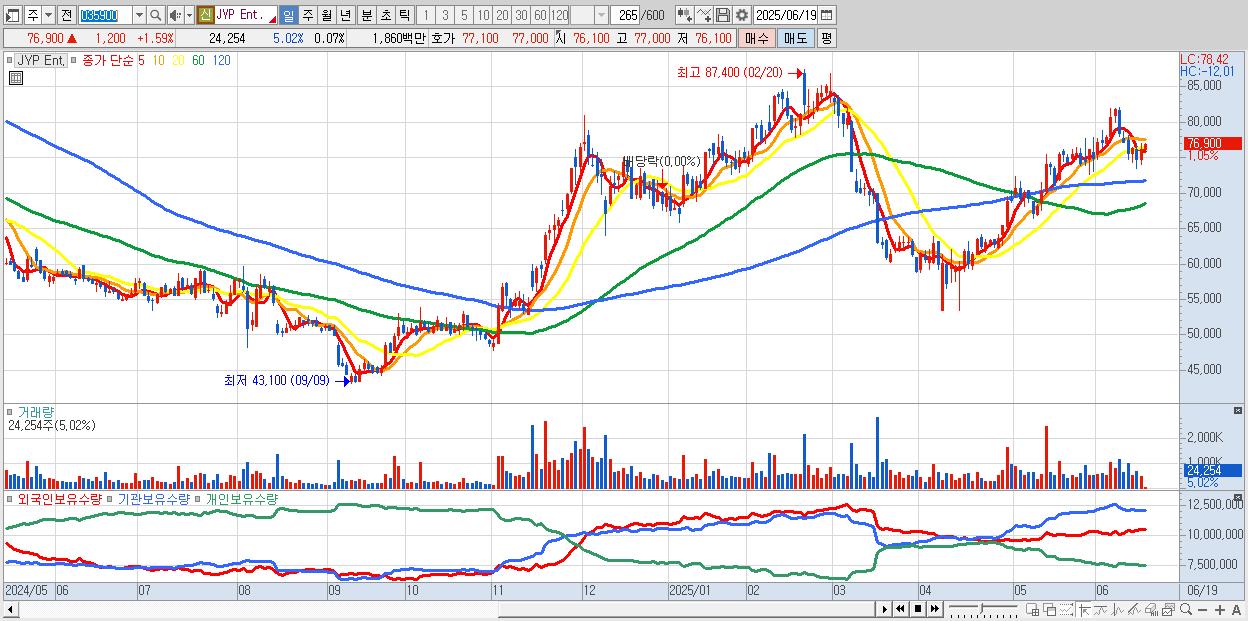Click the add overlay line chart icon
Viewport: 1248px width, 621px height.
point(704,15)
